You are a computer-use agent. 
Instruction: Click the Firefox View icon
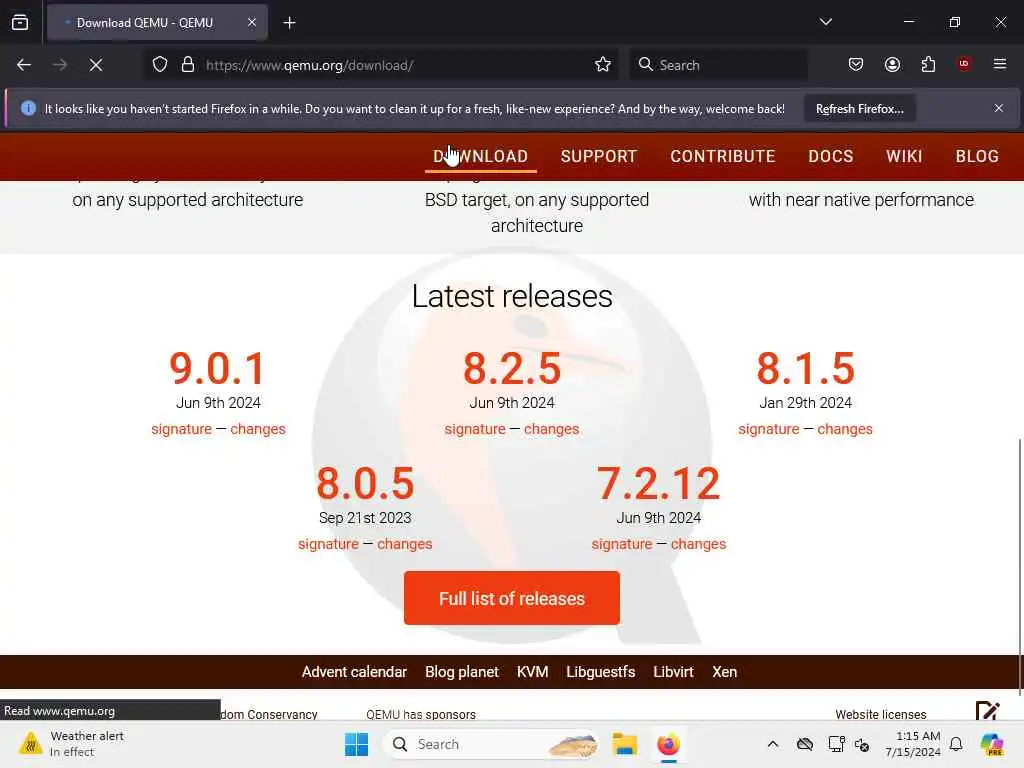click(20, 22)
